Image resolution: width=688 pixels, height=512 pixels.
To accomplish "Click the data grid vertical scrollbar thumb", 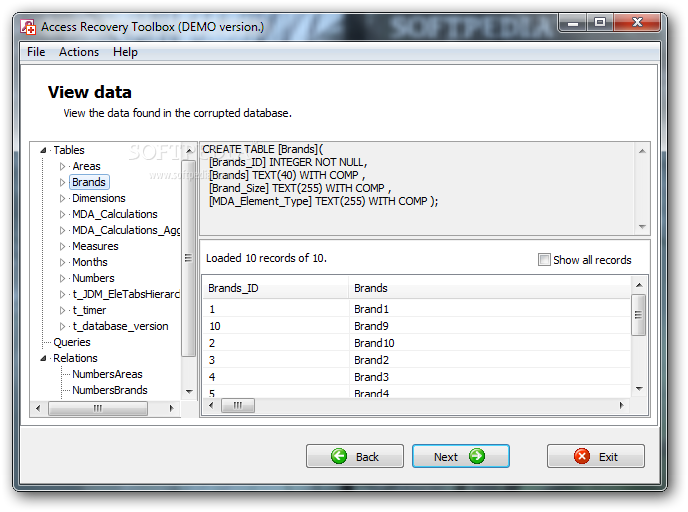I will 639,315.
